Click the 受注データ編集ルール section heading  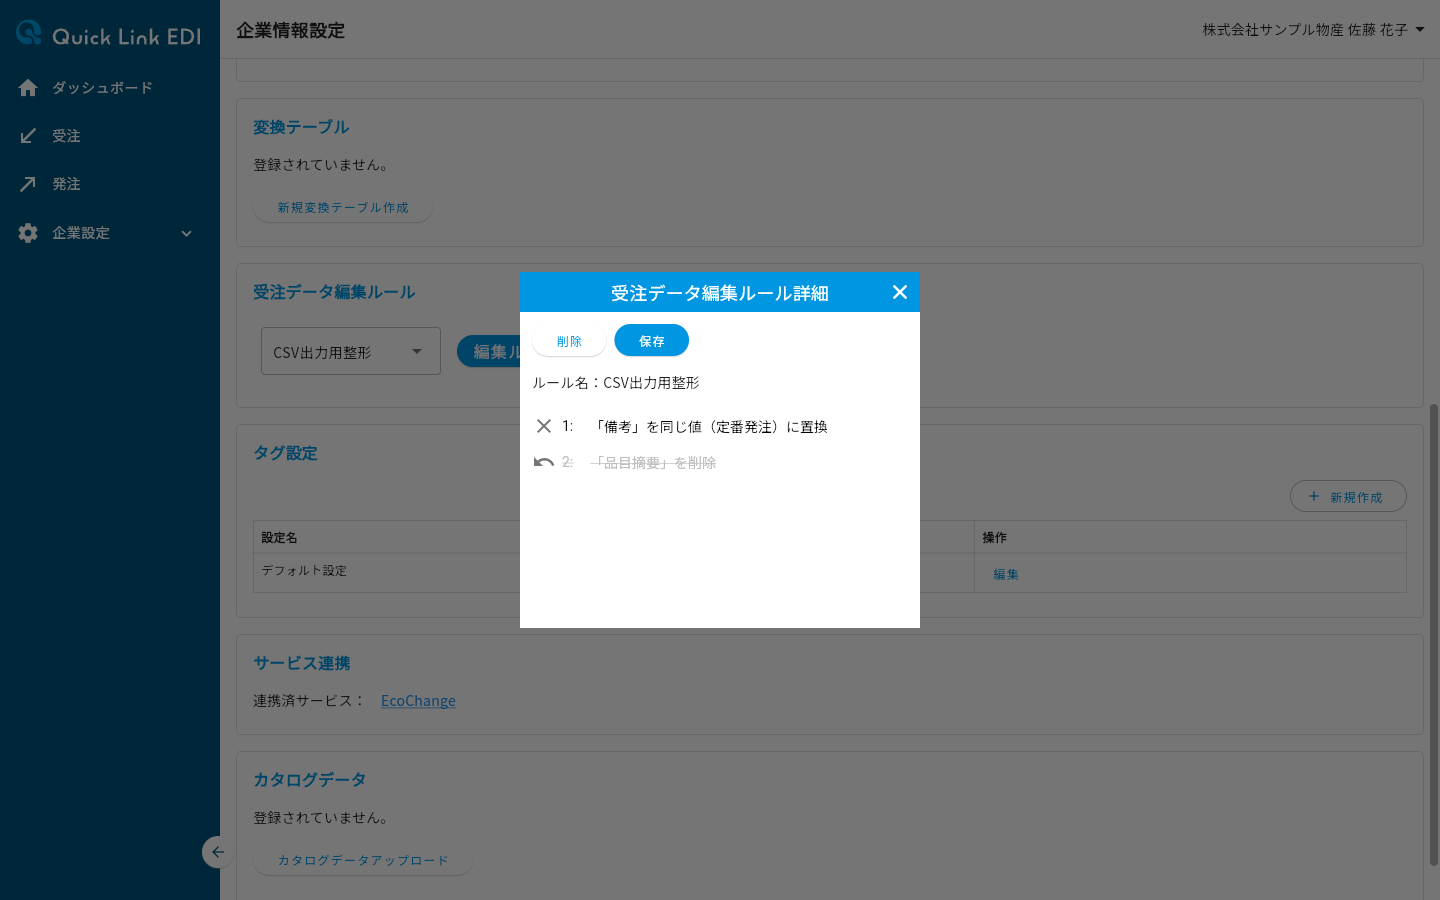[x=334, y=292]
